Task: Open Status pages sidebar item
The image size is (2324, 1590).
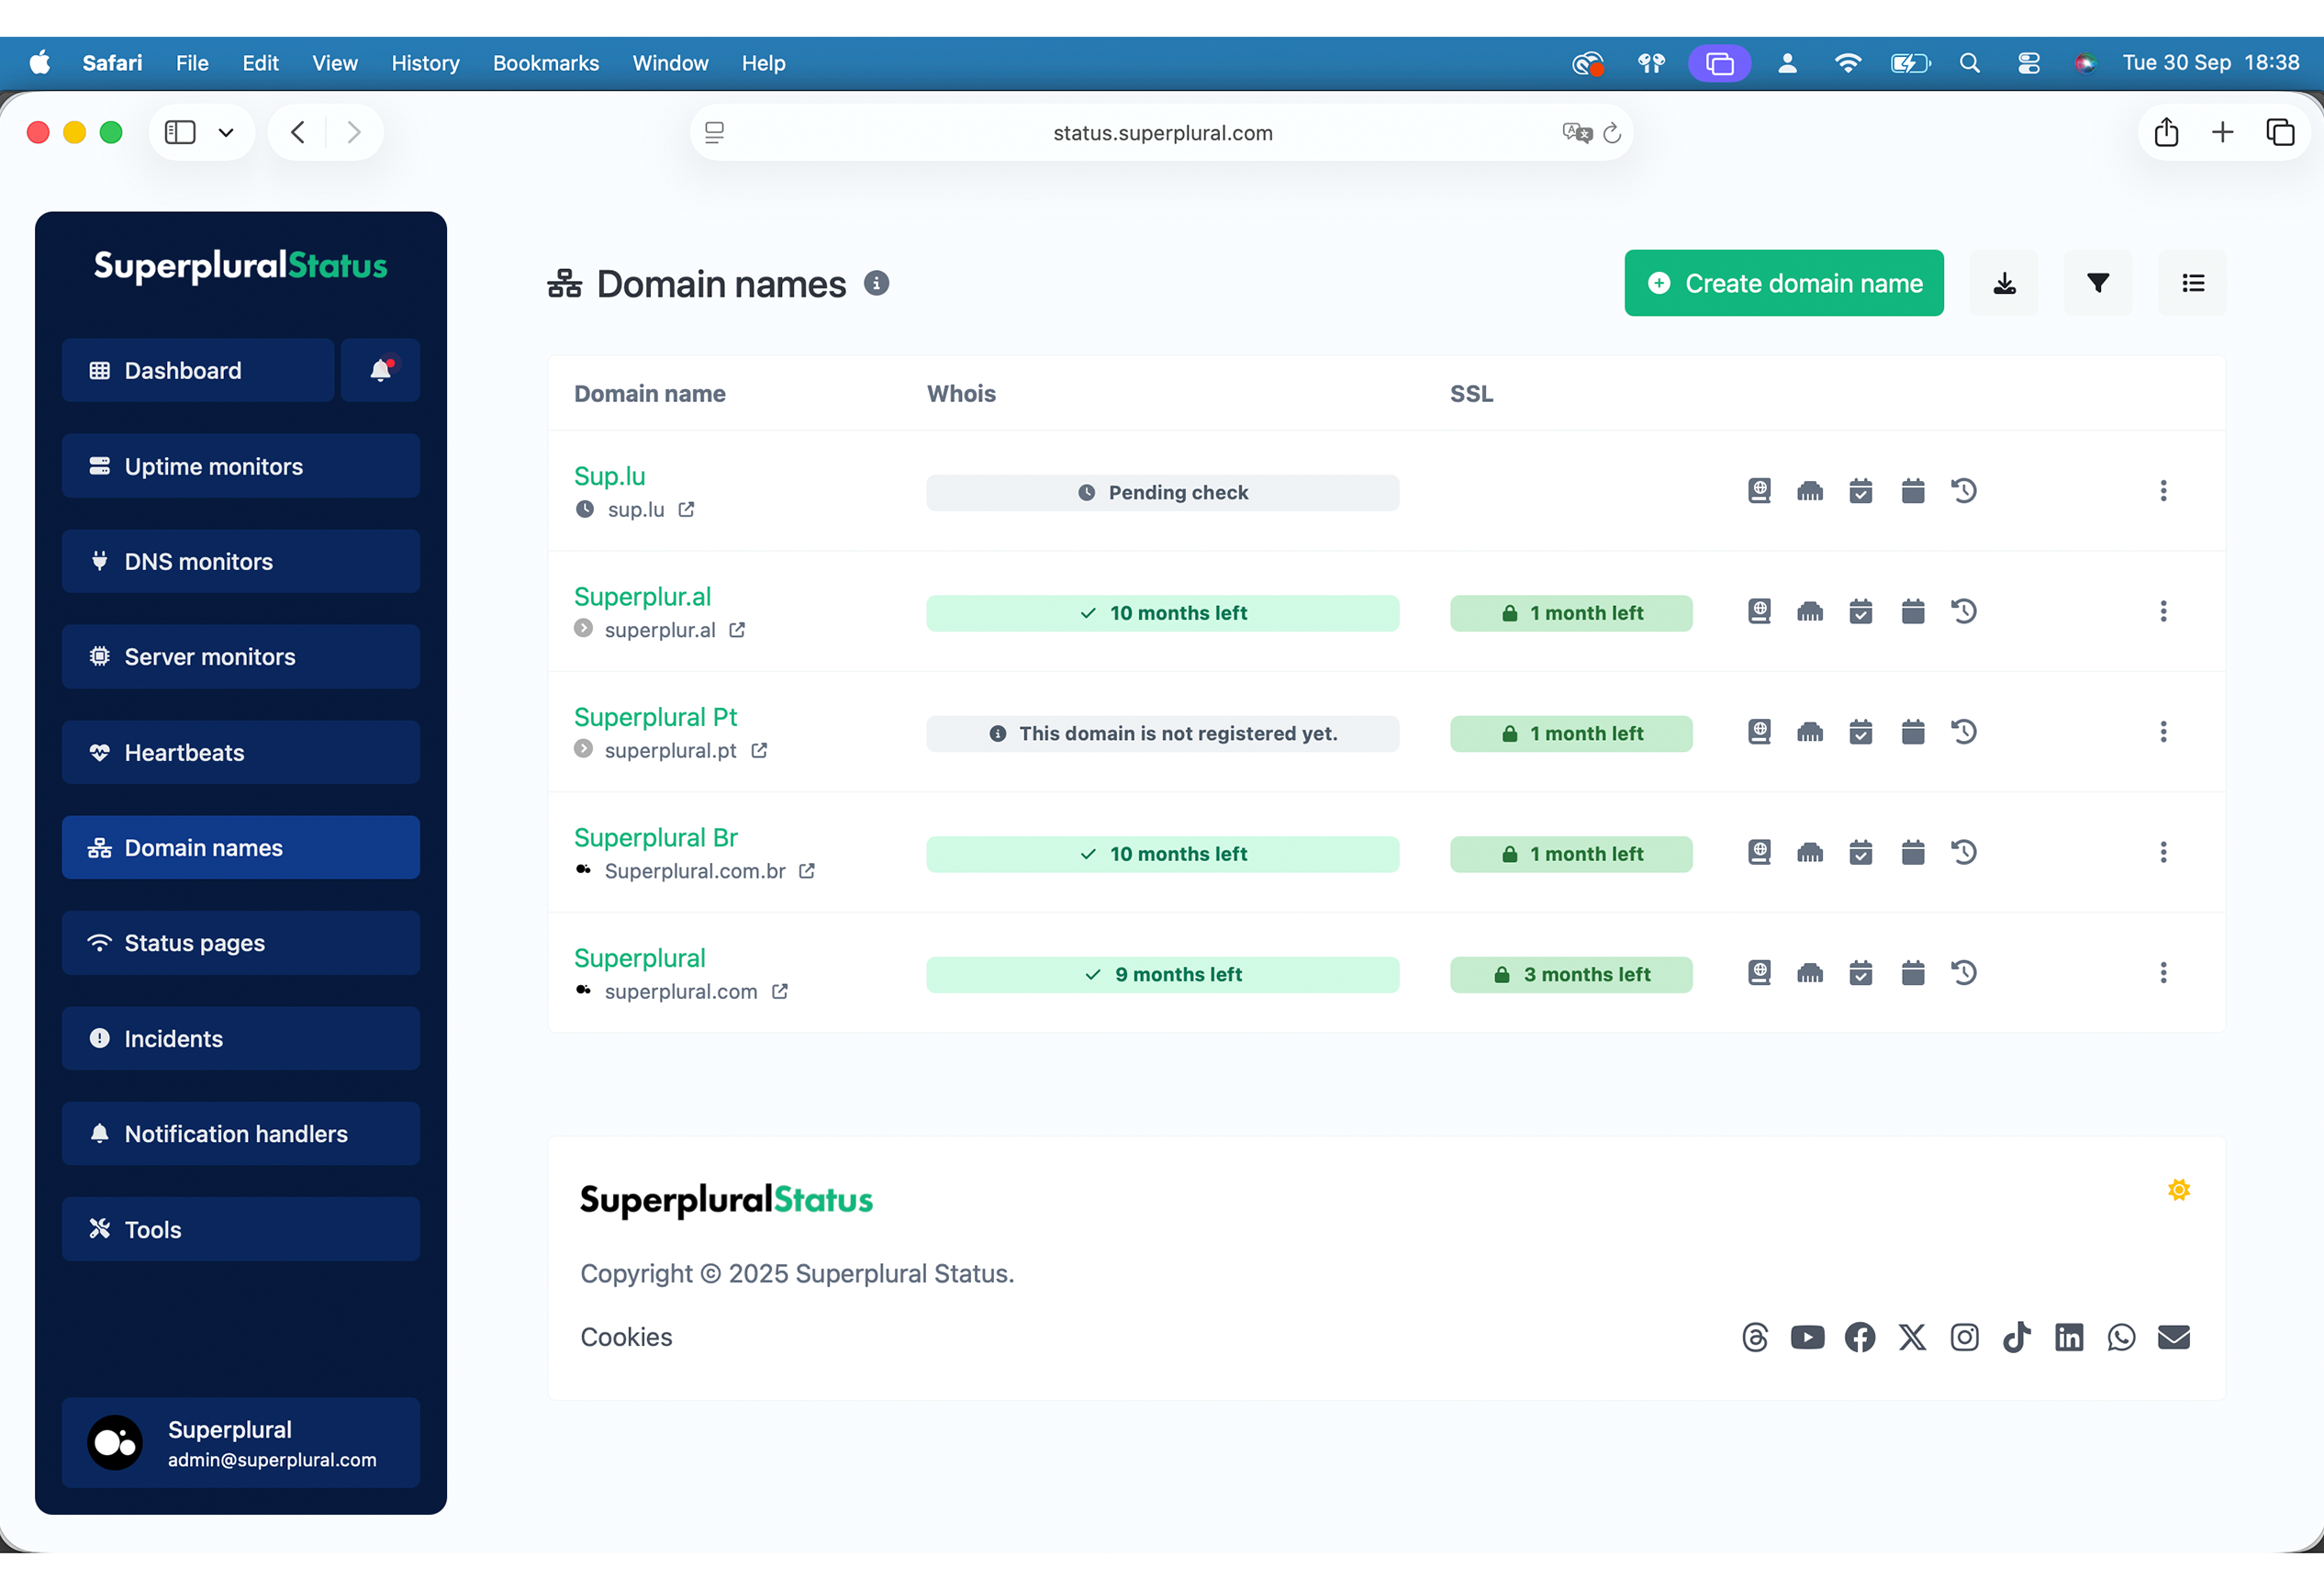Action: click(241, 943)
